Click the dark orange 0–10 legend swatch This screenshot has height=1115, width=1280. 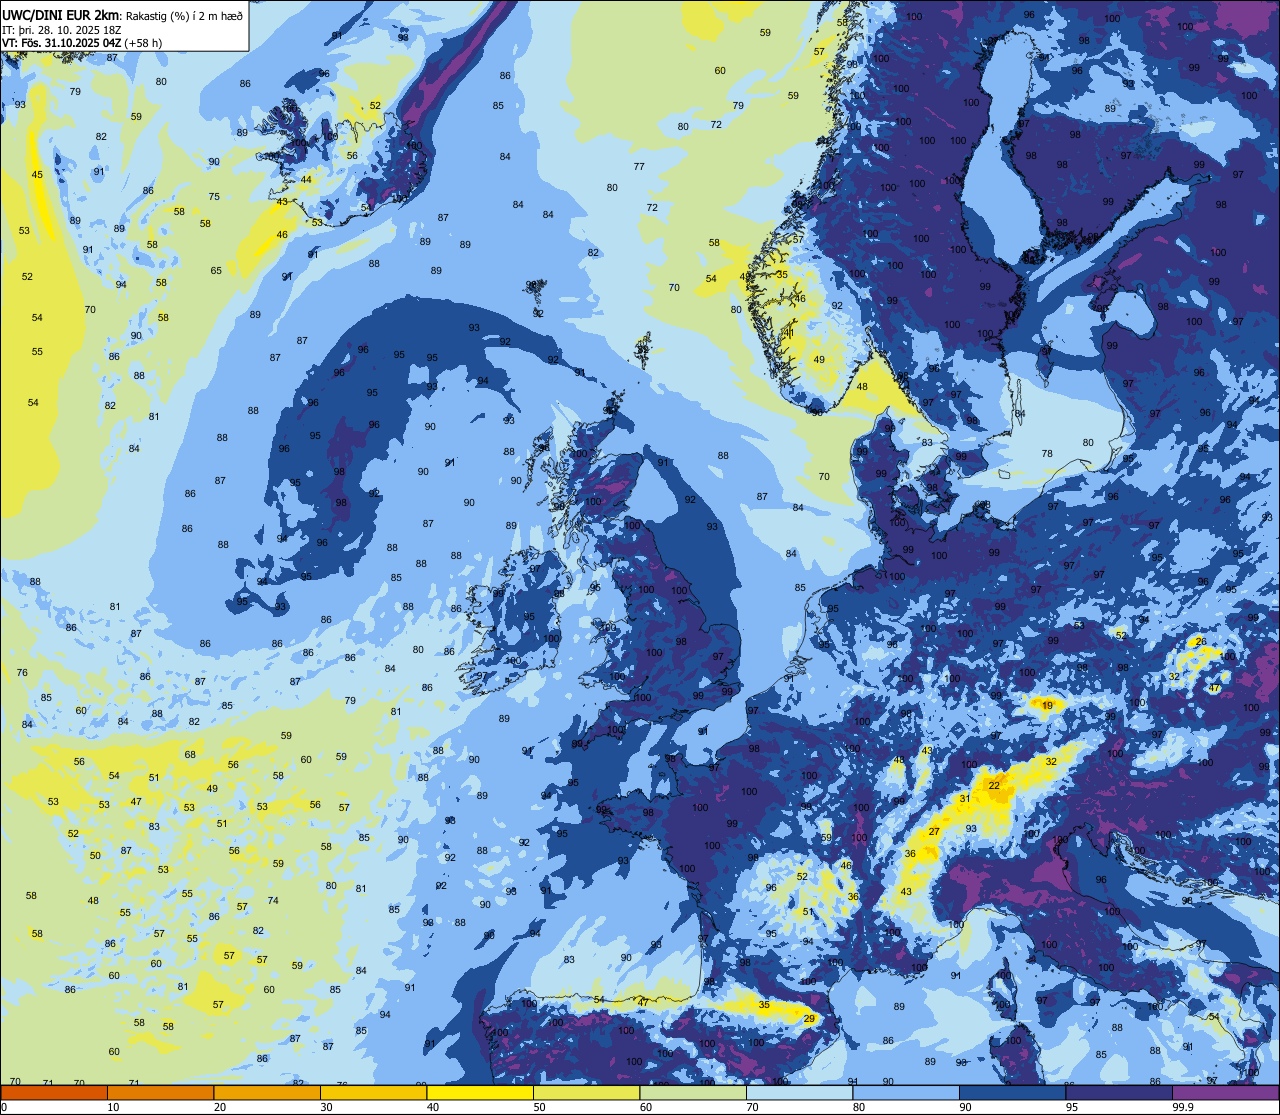coord(54,1092)
